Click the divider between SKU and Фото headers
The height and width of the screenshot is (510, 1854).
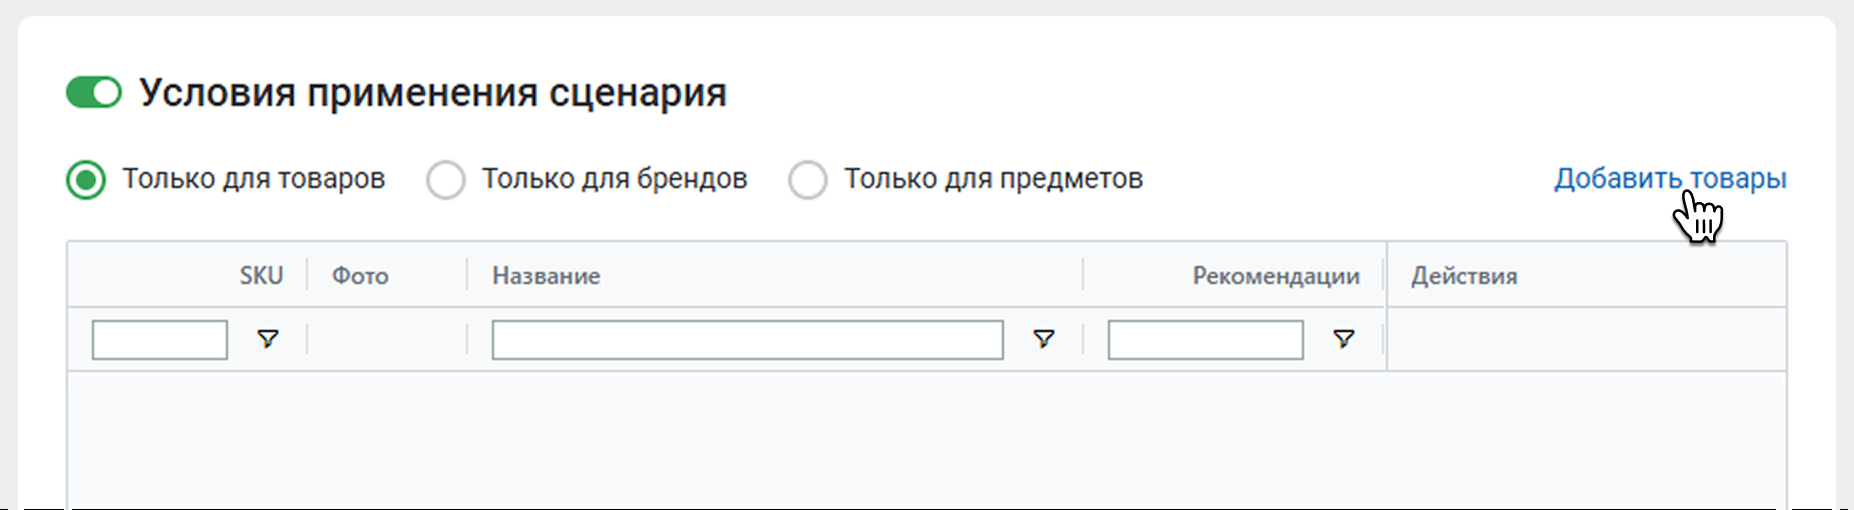[307, 275]
